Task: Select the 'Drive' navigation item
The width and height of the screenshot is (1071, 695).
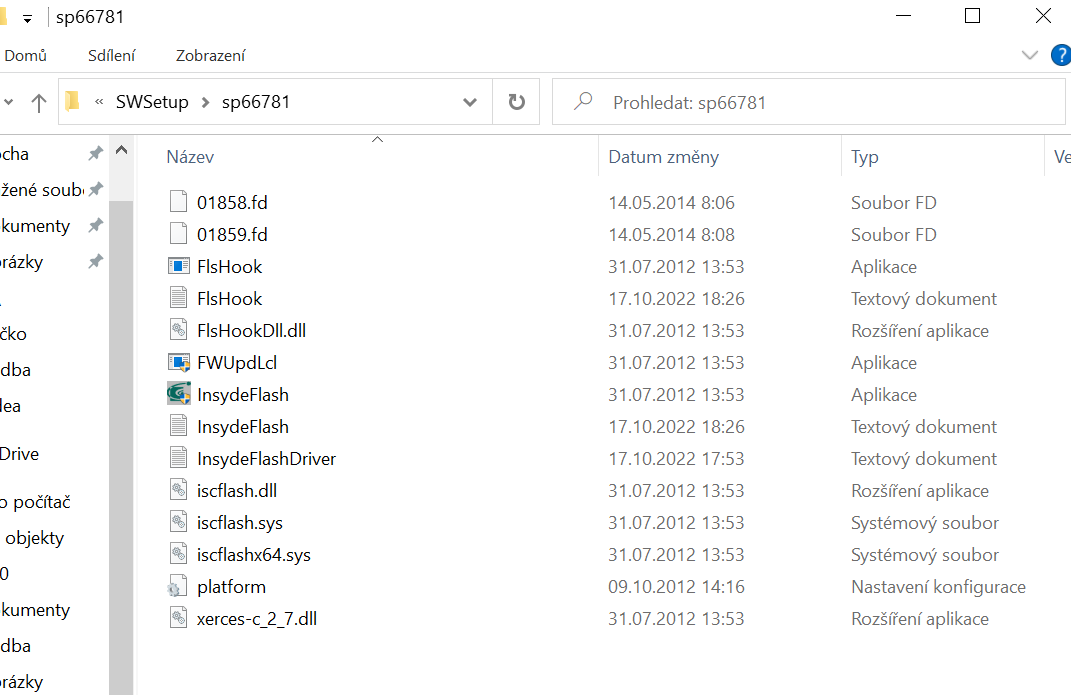Action: coord(20,453)
